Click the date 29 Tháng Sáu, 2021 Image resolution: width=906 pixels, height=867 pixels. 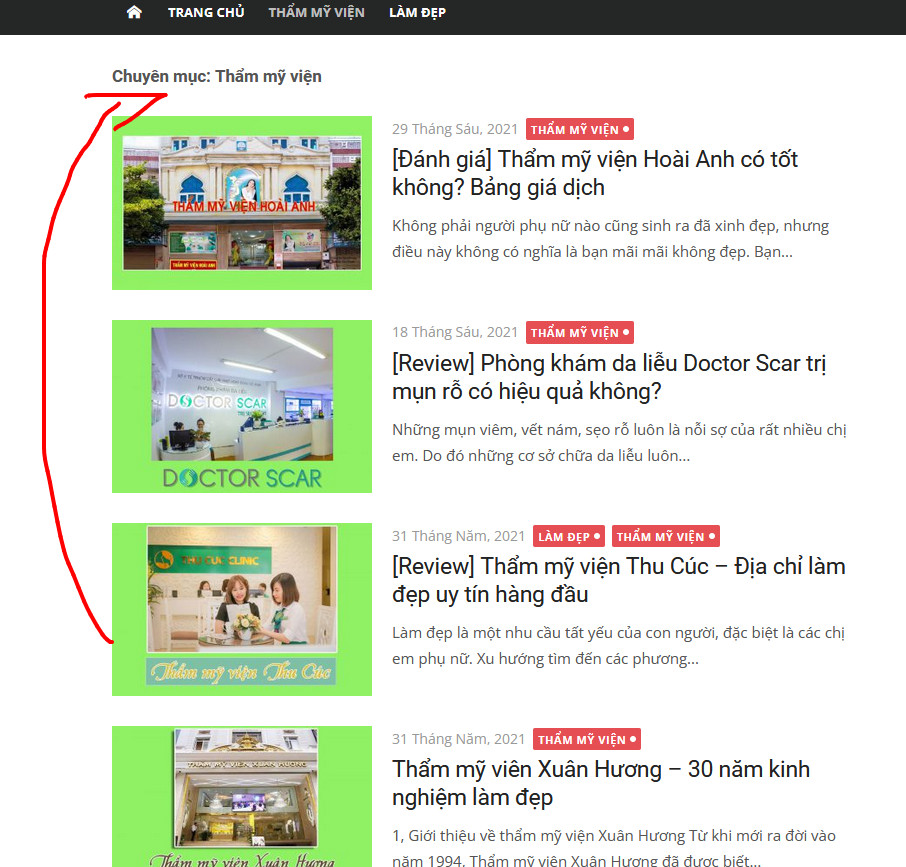pos(455,129)
